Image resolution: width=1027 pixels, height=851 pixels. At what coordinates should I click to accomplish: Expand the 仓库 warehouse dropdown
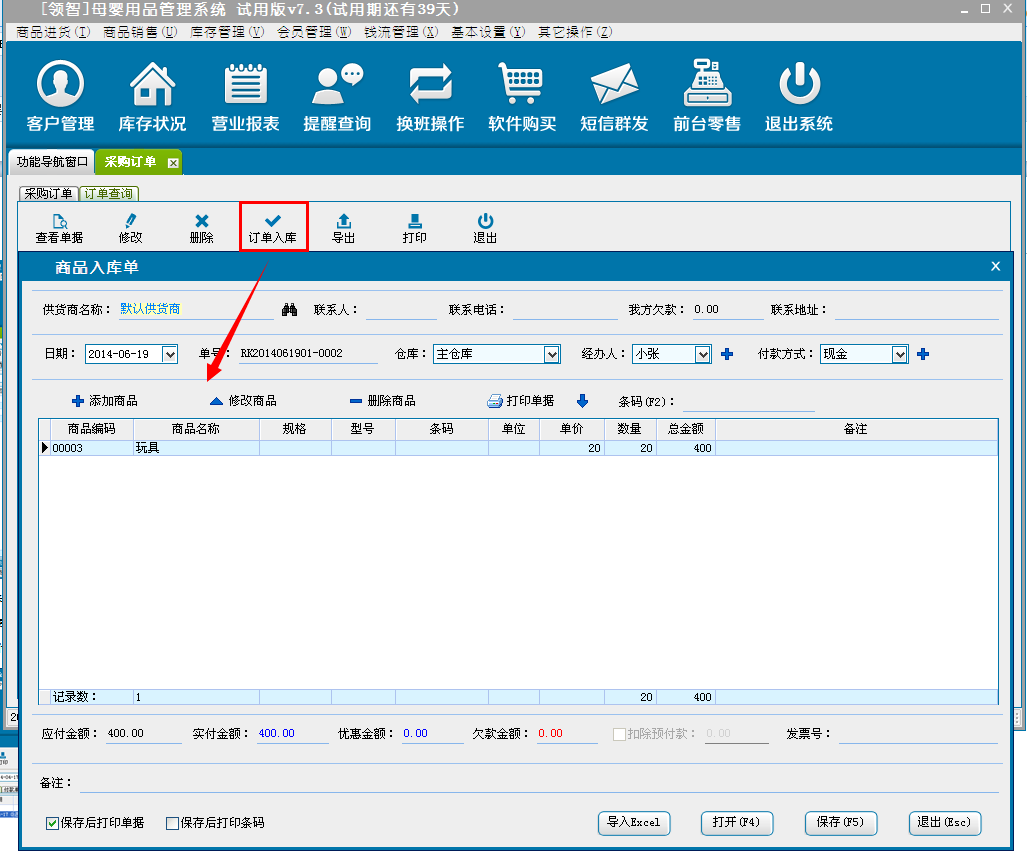[x=552, y=354]
